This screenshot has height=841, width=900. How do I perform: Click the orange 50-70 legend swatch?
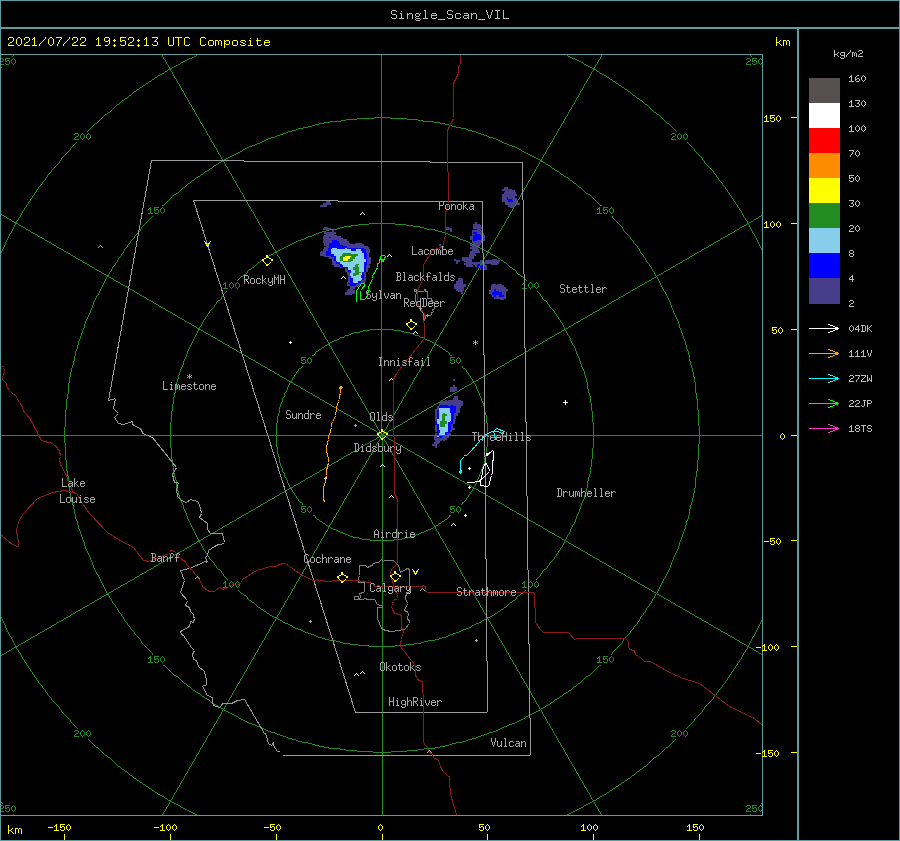(824, 165)
